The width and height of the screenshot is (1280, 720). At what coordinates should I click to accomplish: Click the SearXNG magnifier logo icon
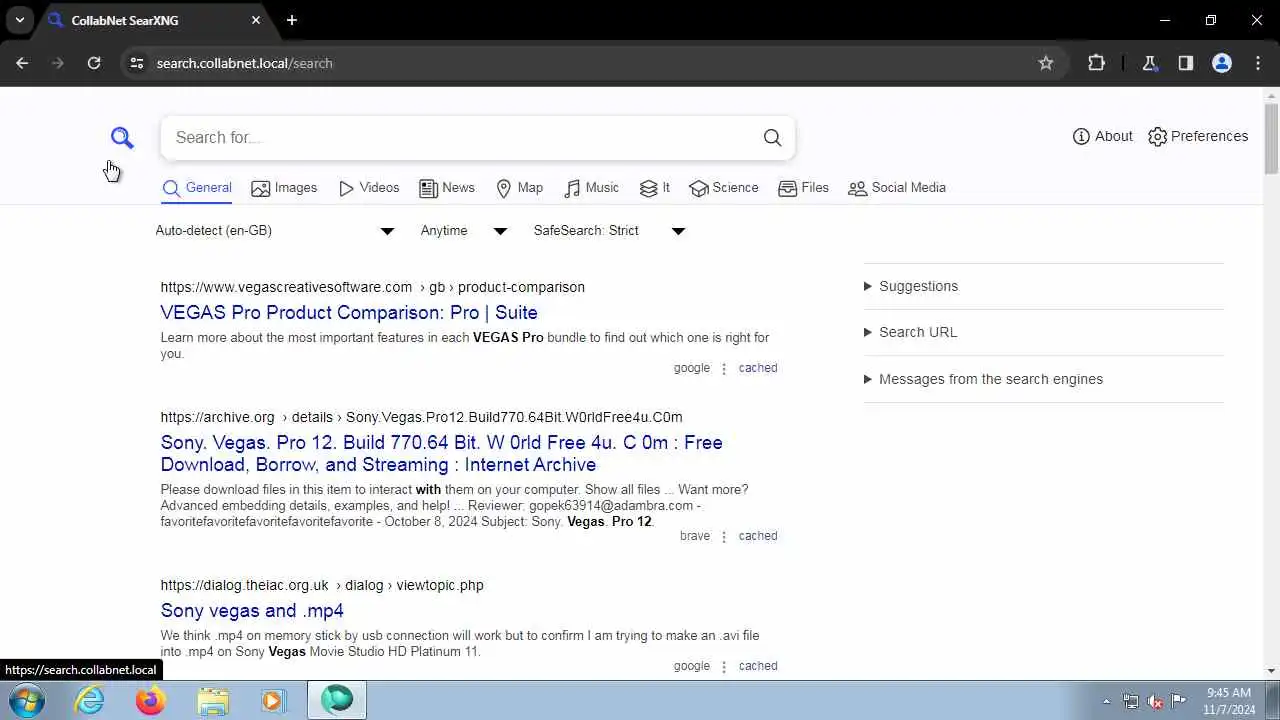[122, 138]
